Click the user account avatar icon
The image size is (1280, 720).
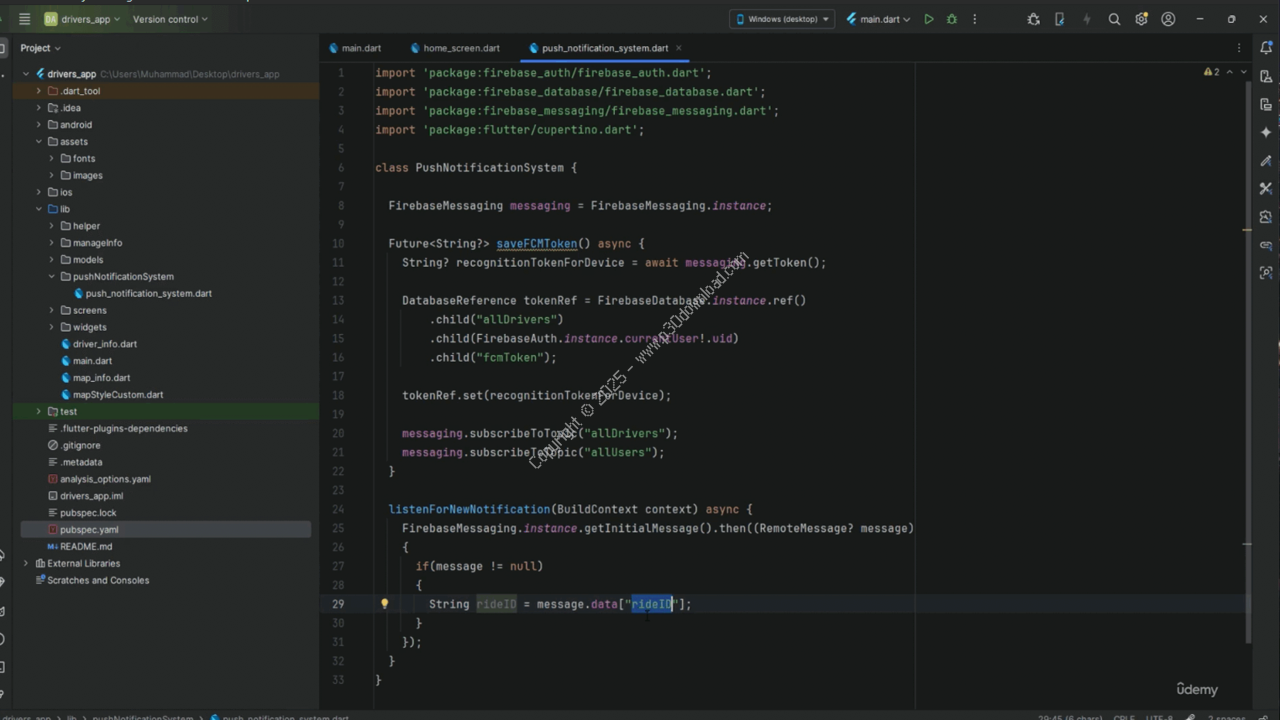tap(1168, 19)
